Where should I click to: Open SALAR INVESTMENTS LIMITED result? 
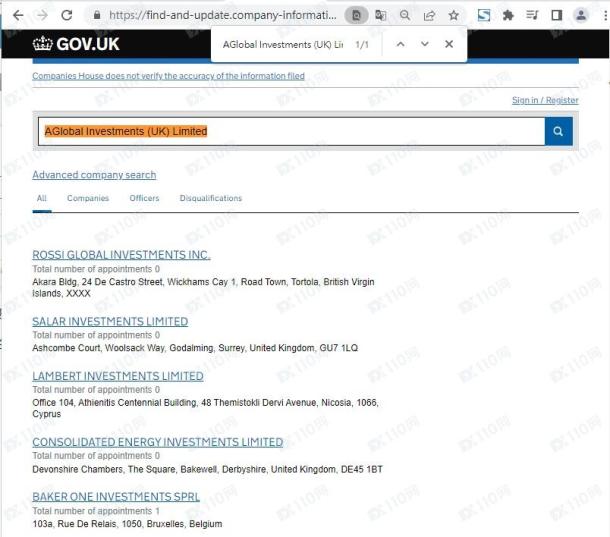click(110, 321)
